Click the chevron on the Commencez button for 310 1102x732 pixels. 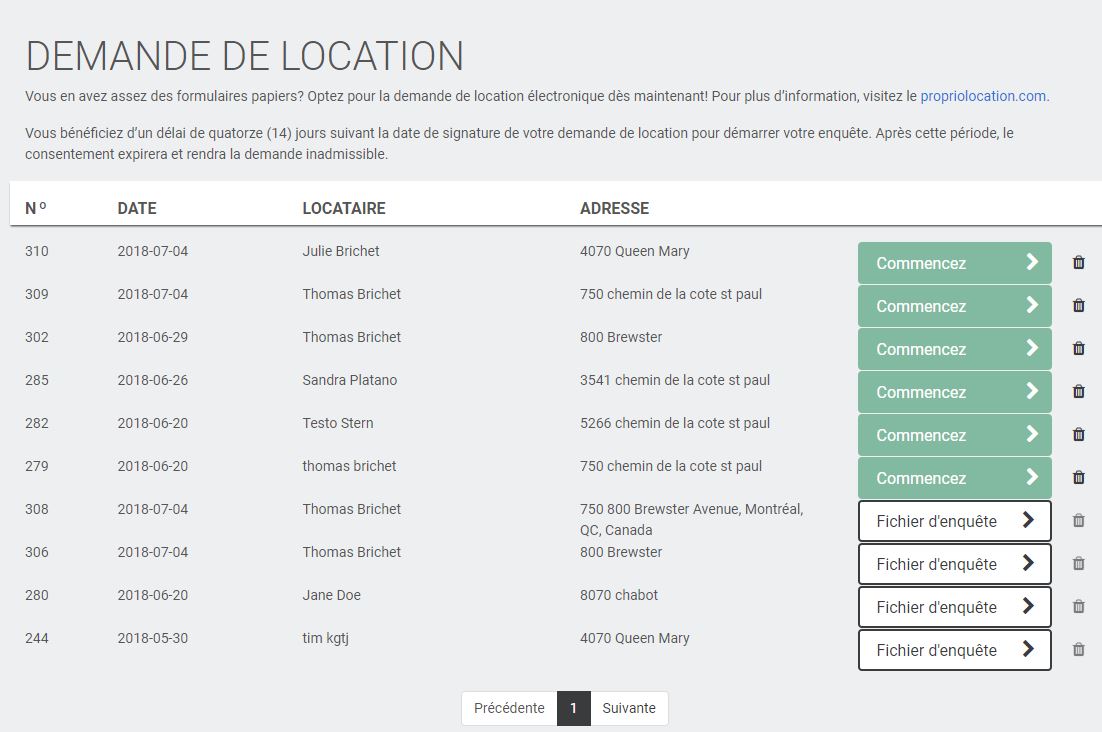1032,262
